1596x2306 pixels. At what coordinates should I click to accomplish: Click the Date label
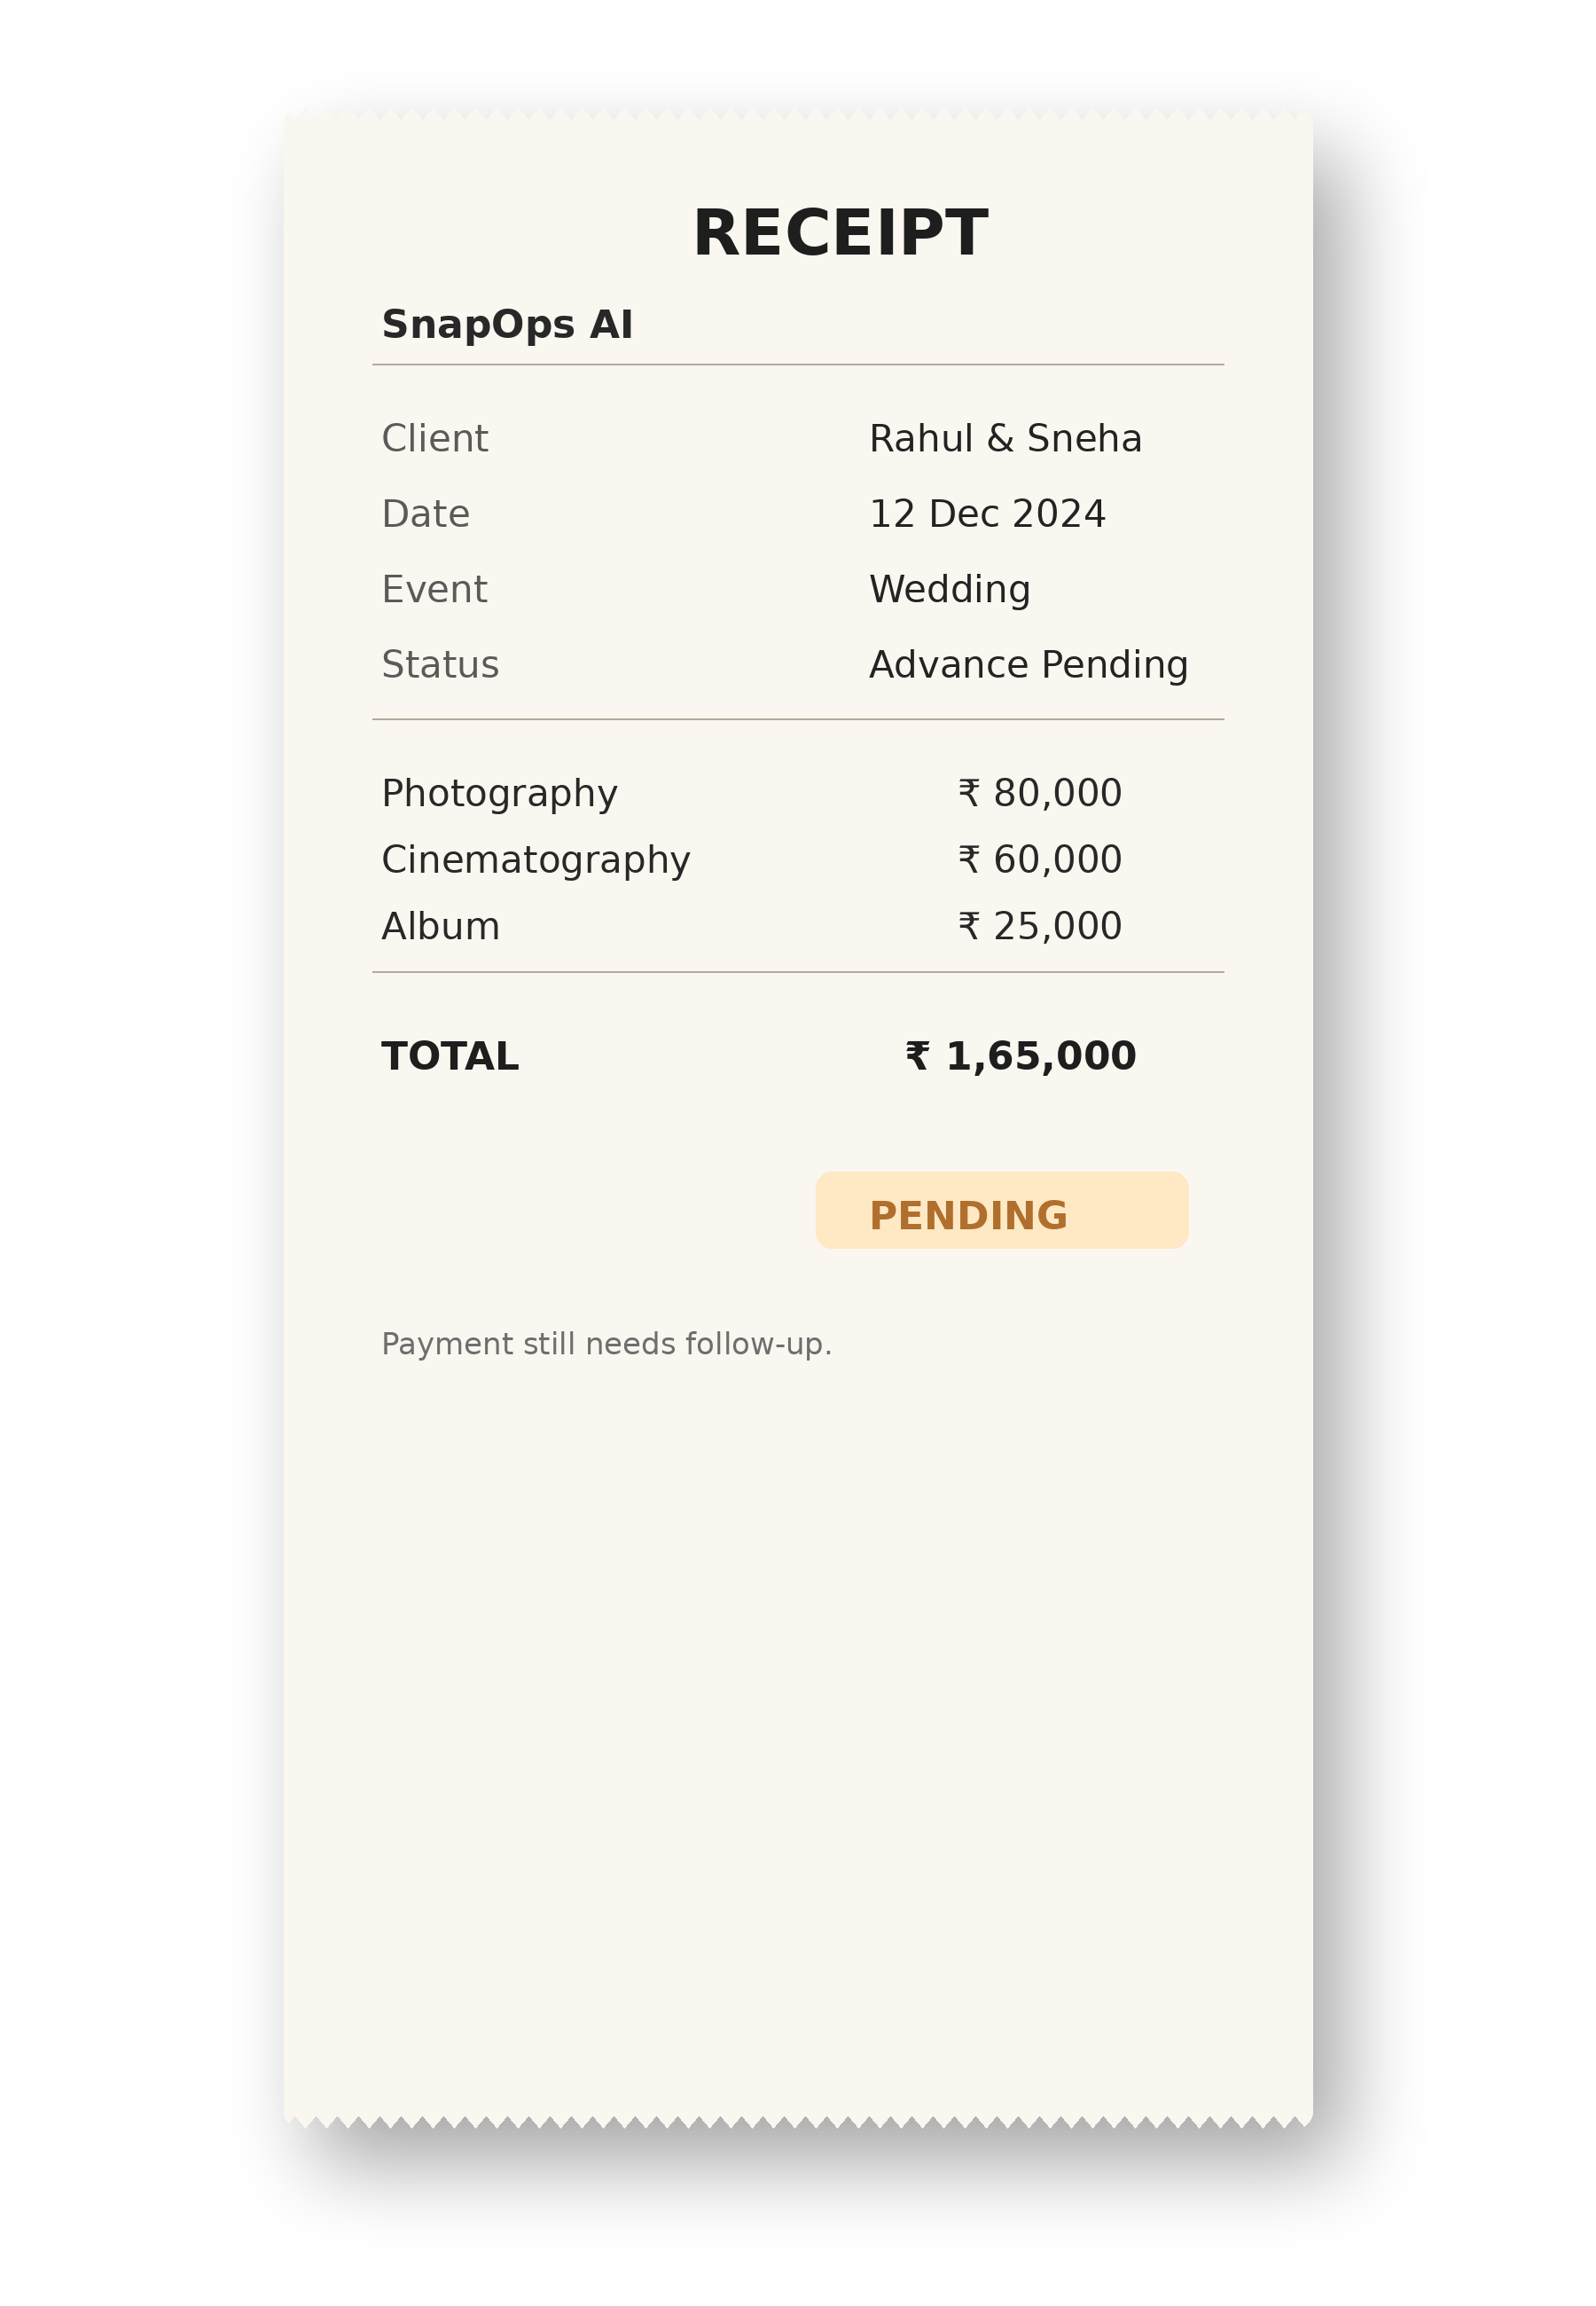425,514
